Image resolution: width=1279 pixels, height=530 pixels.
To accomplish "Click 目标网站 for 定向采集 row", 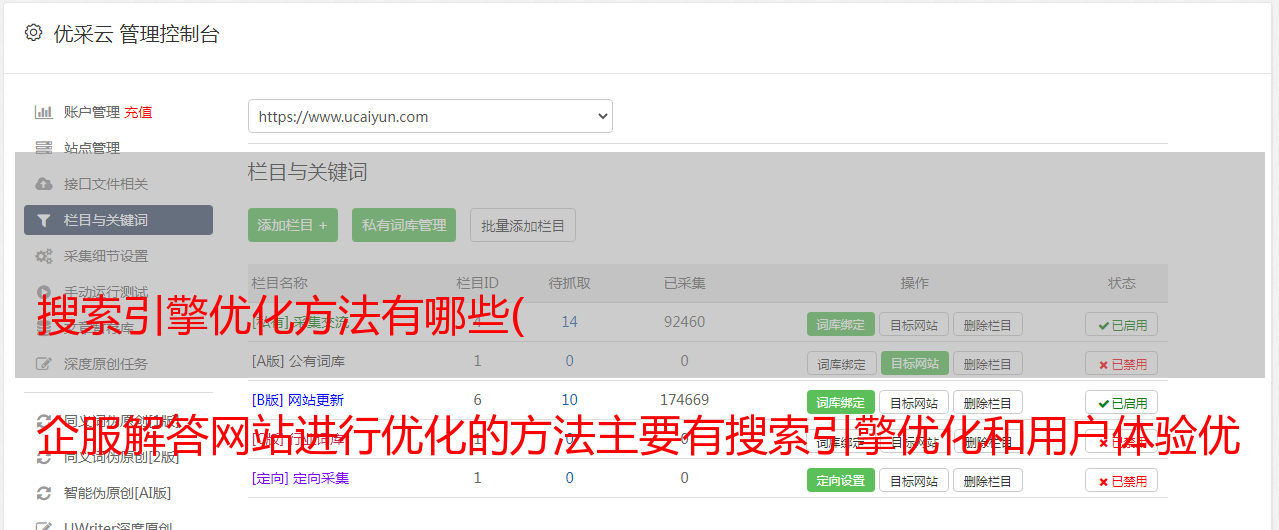I will 914,480.
